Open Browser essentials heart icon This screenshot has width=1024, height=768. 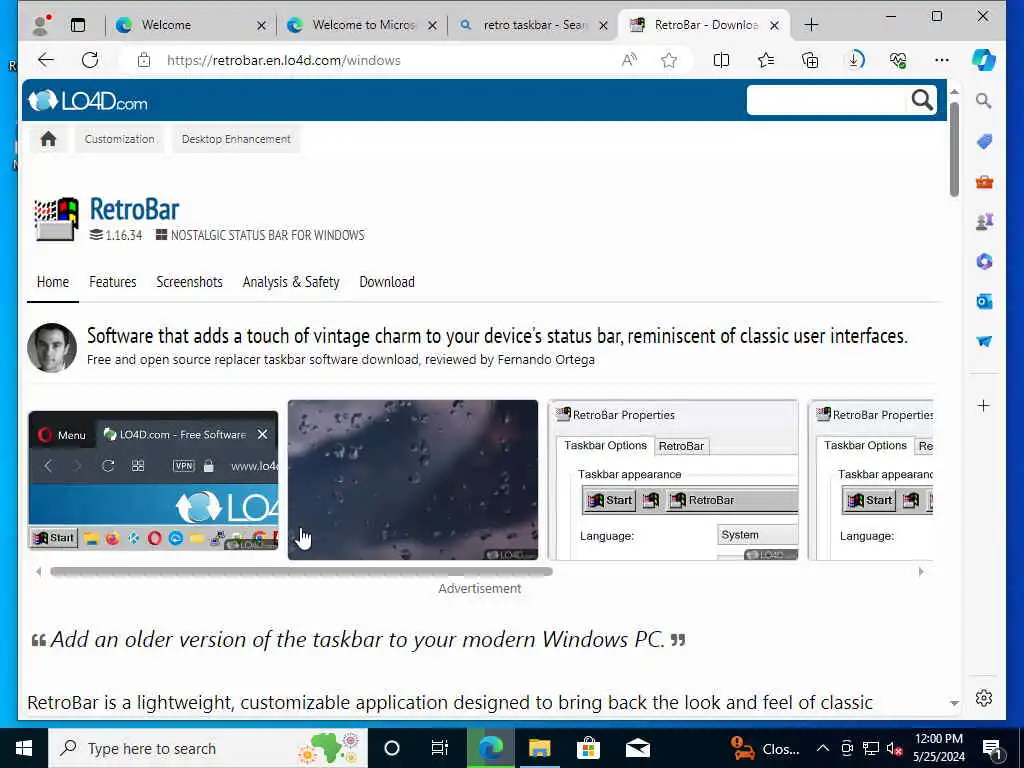coord(898,60)
